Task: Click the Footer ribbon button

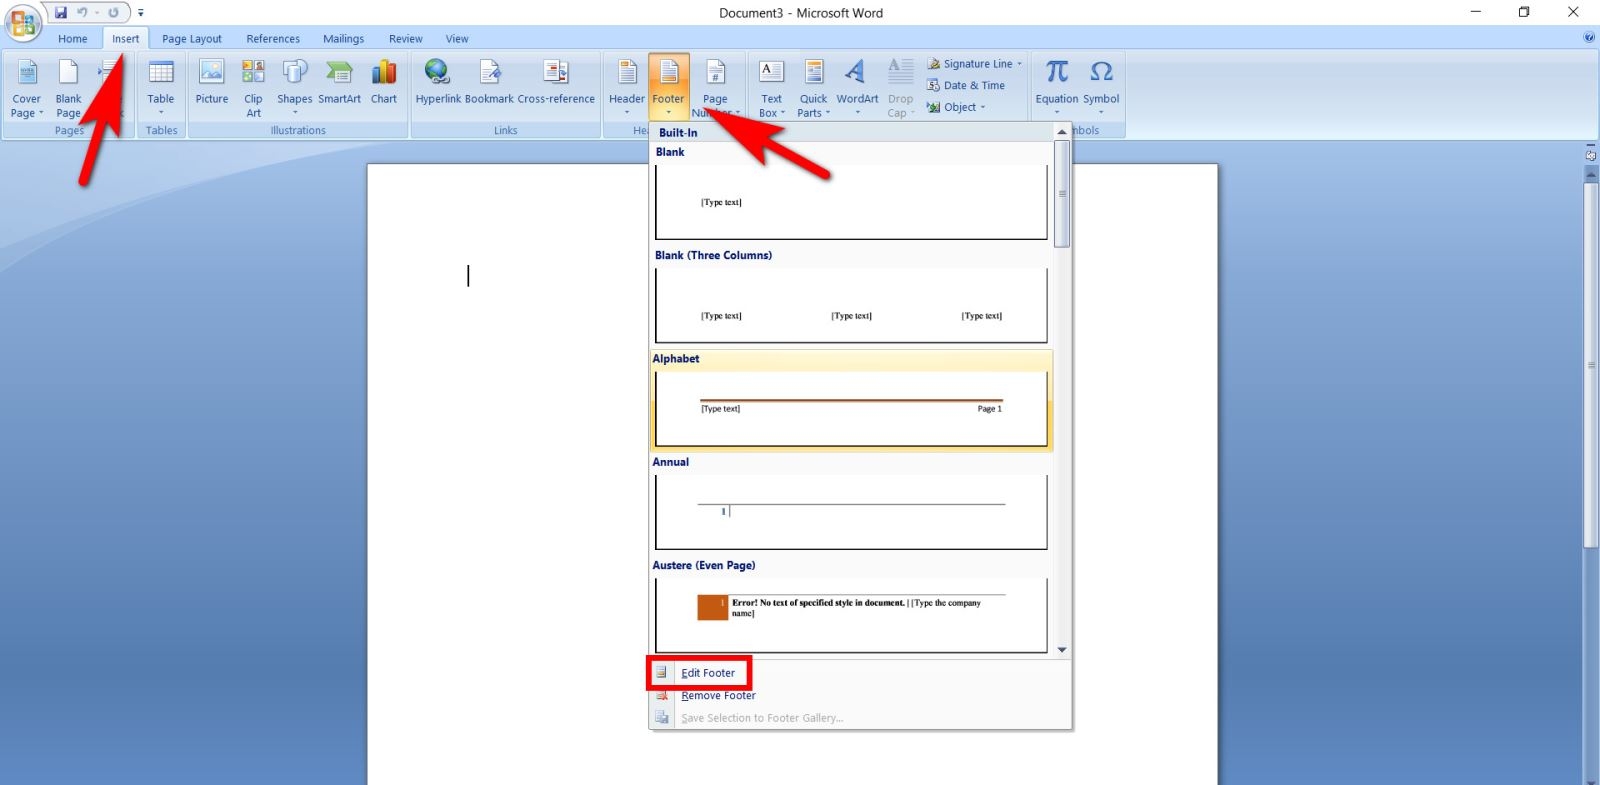Action: (669, 86)
